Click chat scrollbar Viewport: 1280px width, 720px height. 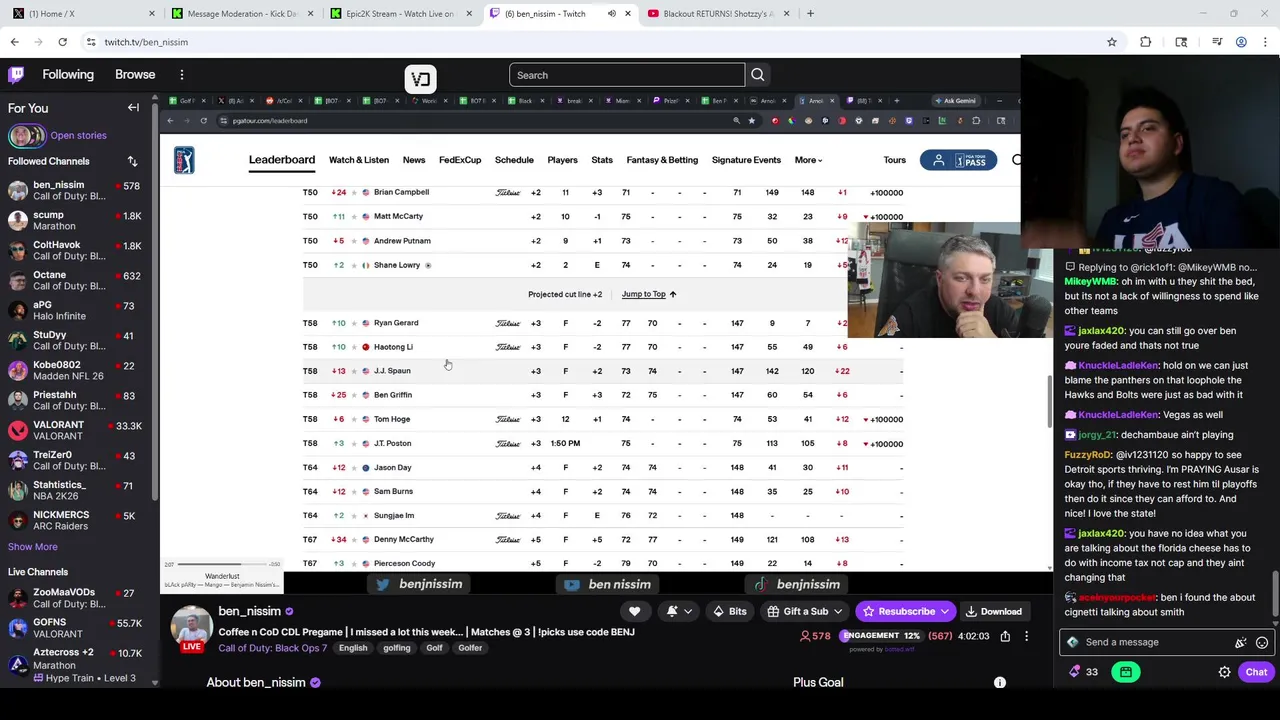click(1275, 590)
